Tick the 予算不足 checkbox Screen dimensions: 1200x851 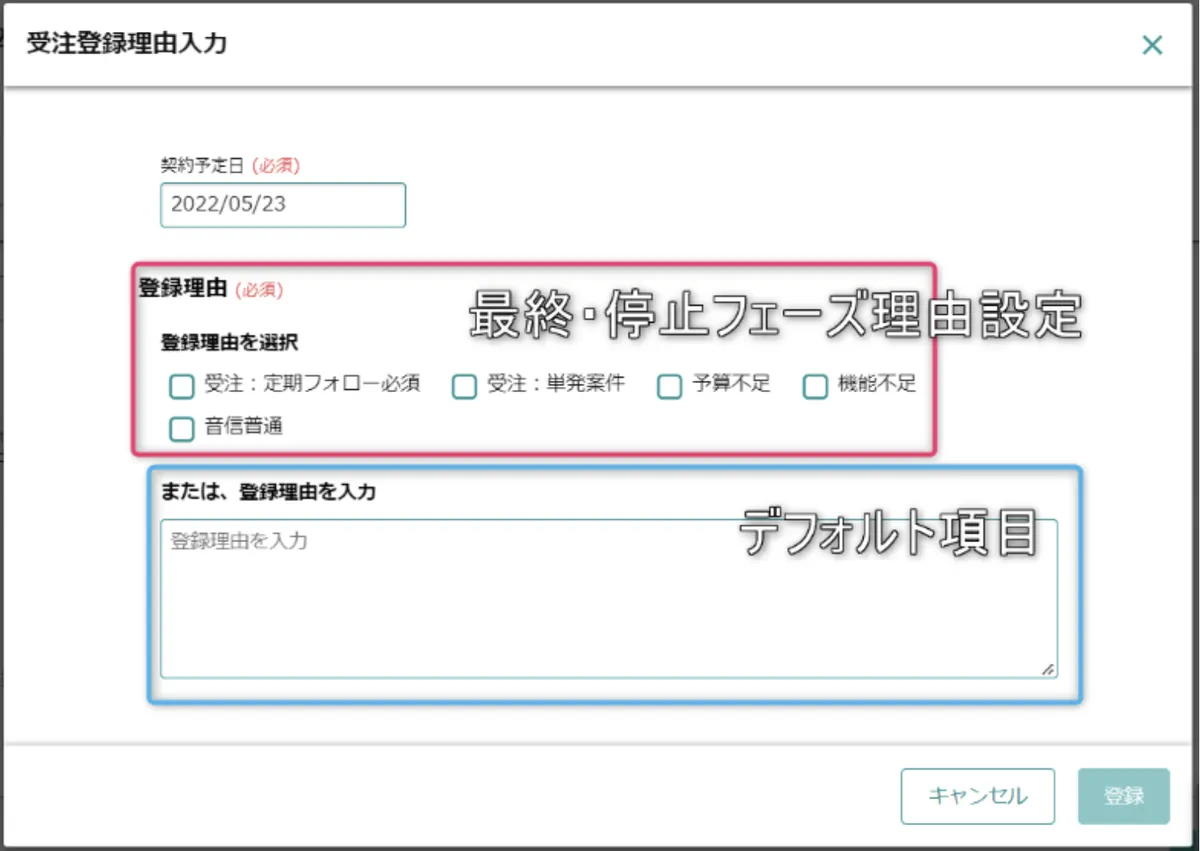coord(669,386)
